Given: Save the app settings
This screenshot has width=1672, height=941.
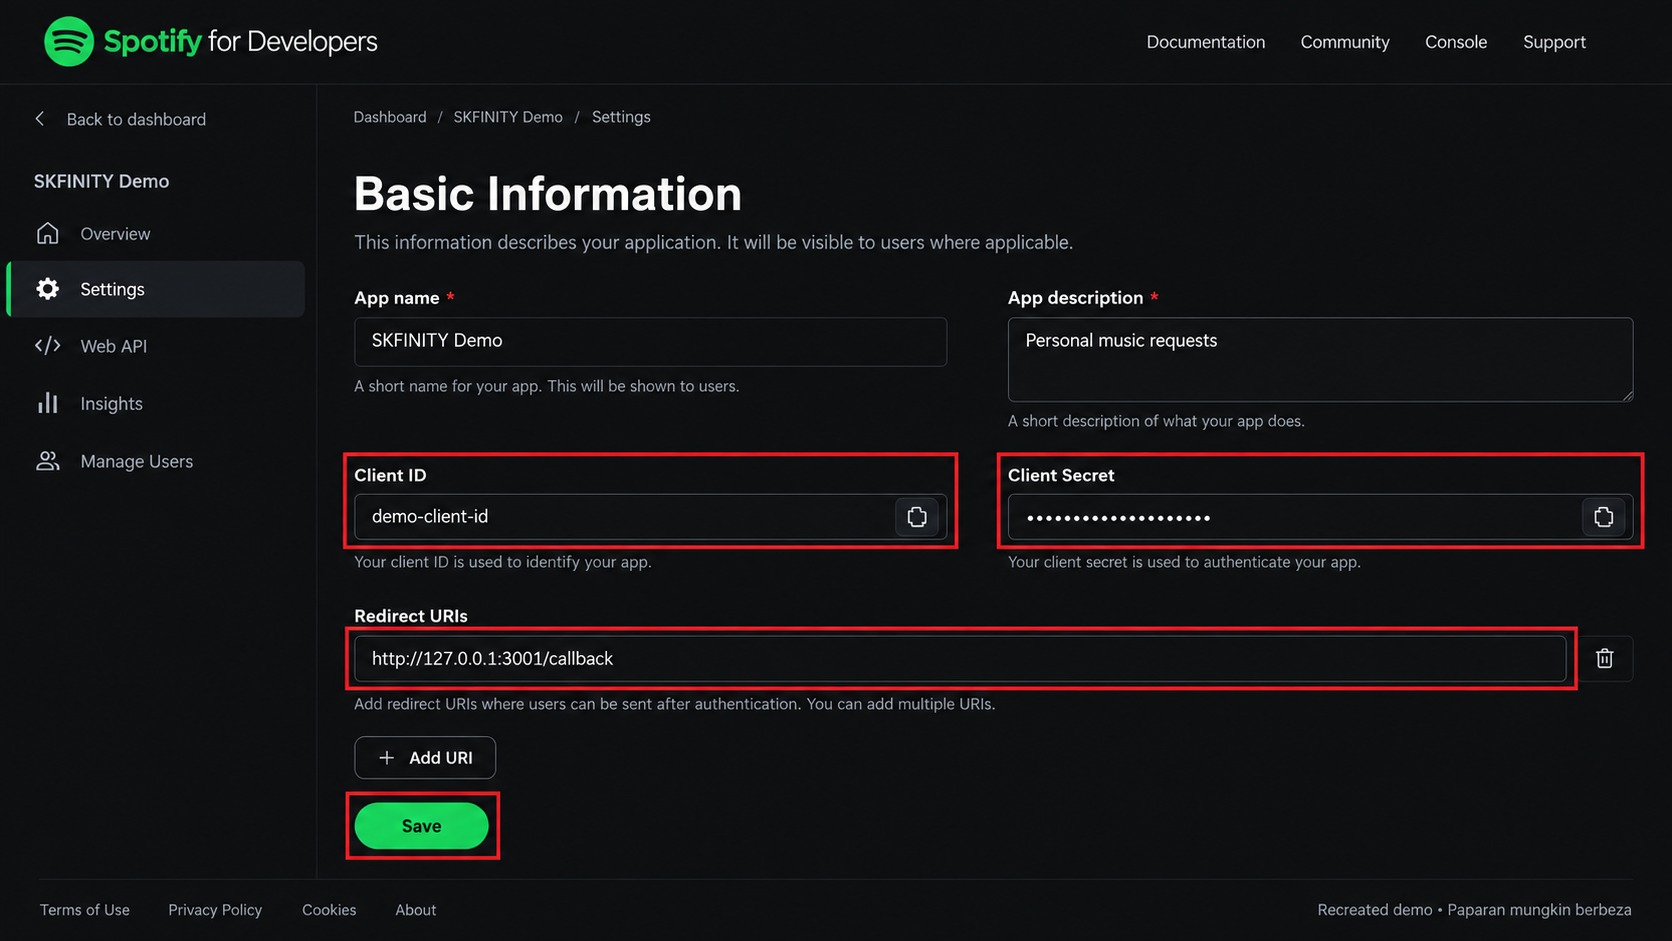Looking at the screenshot, I should coord(422,826).
